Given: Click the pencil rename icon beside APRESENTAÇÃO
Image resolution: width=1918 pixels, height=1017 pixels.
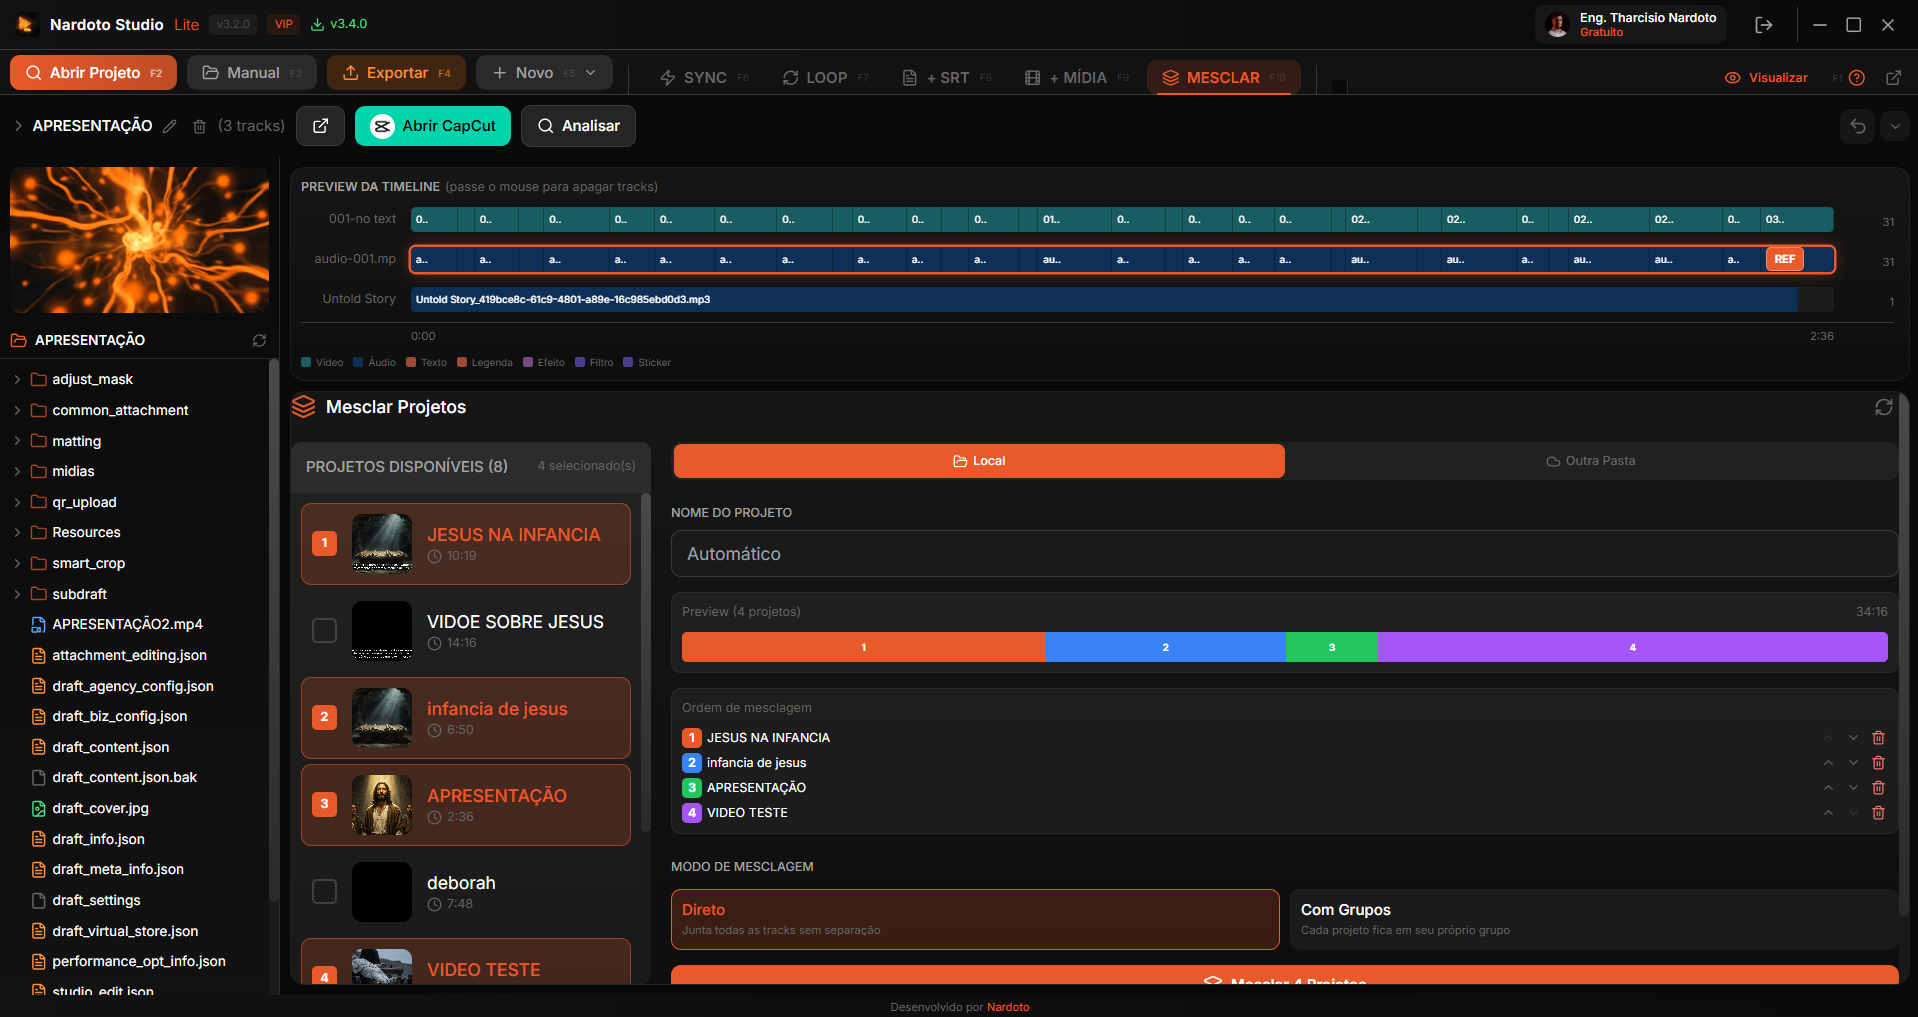Looking at the screenshot, I should (x=170, y=126).
